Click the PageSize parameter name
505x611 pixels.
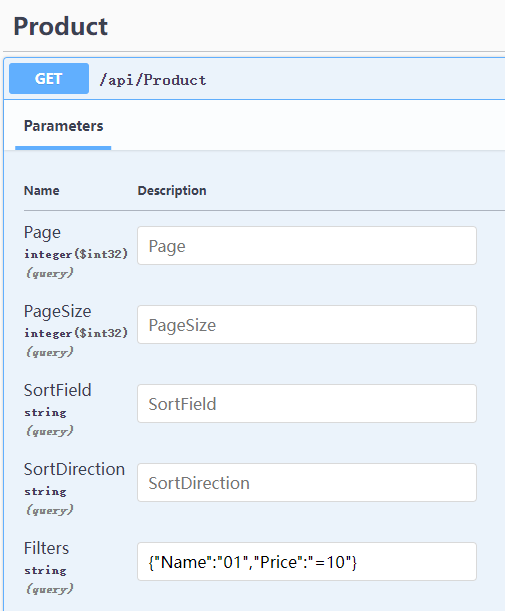[57, 311]
